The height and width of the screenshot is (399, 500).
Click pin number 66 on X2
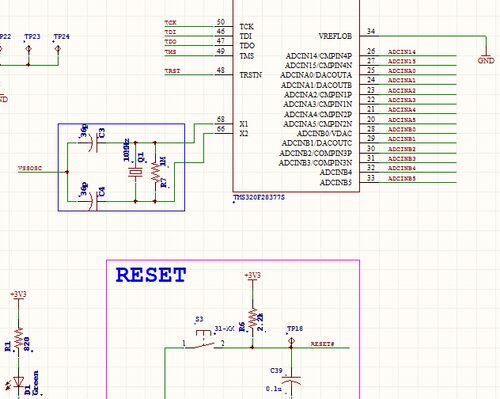click(x=221, y=129)
